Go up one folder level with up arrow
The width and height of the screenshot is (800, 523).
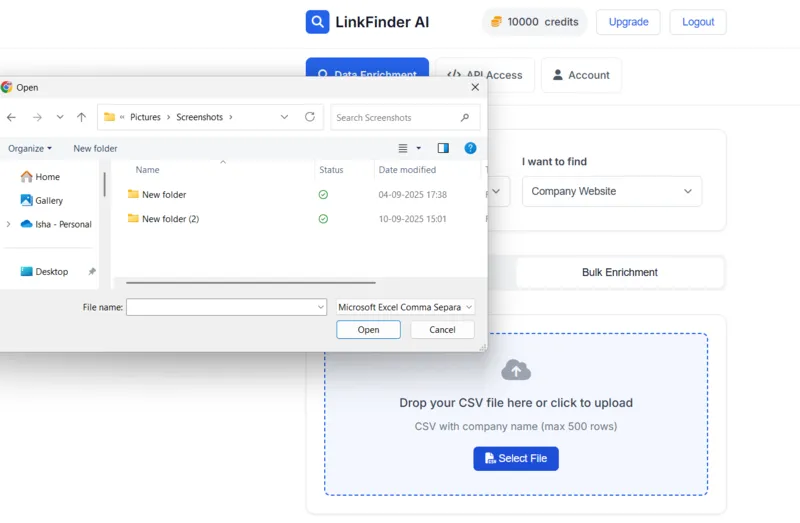point(81,117)
